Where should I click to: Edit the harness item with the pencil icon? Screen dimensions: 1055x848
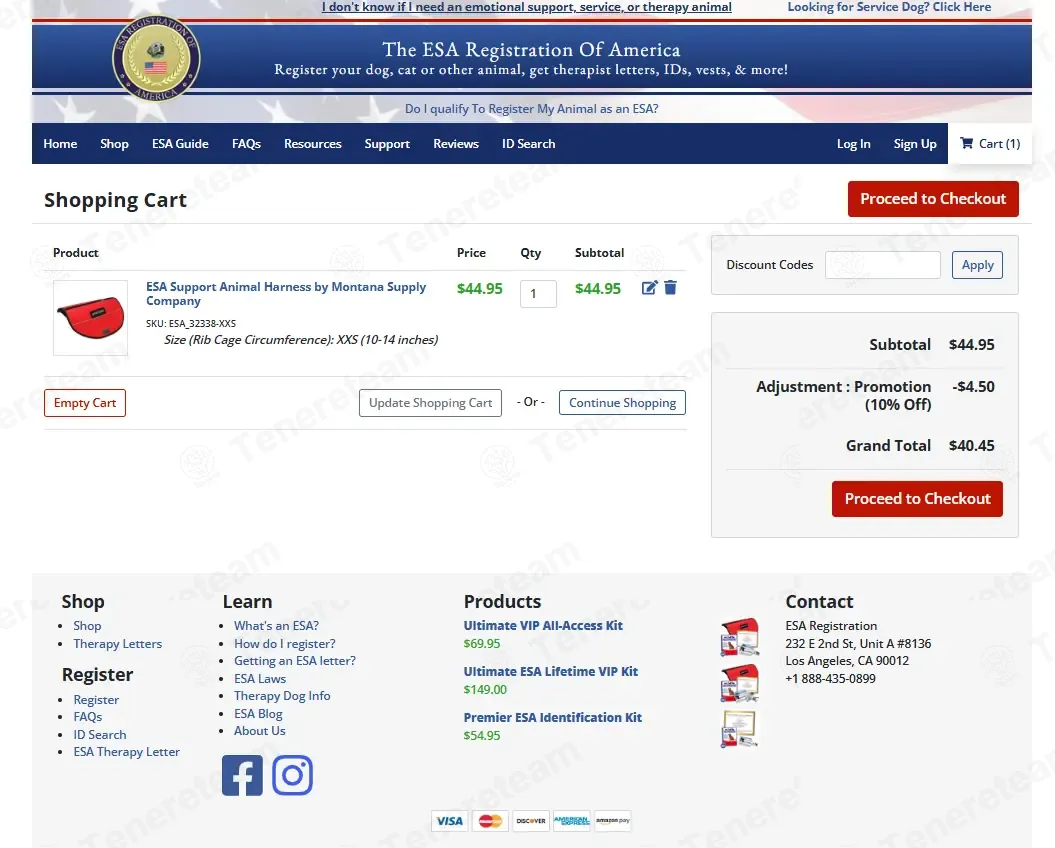coord(649,288)
